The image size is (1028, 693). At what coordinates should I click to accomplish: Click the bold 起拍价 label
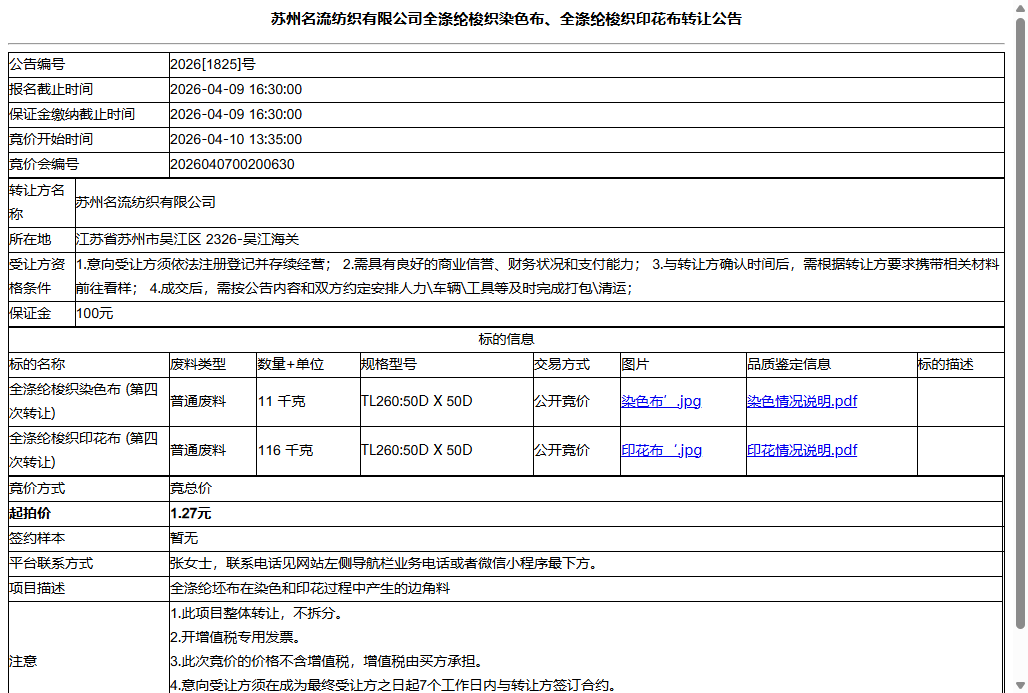click(x=30, y=513)
